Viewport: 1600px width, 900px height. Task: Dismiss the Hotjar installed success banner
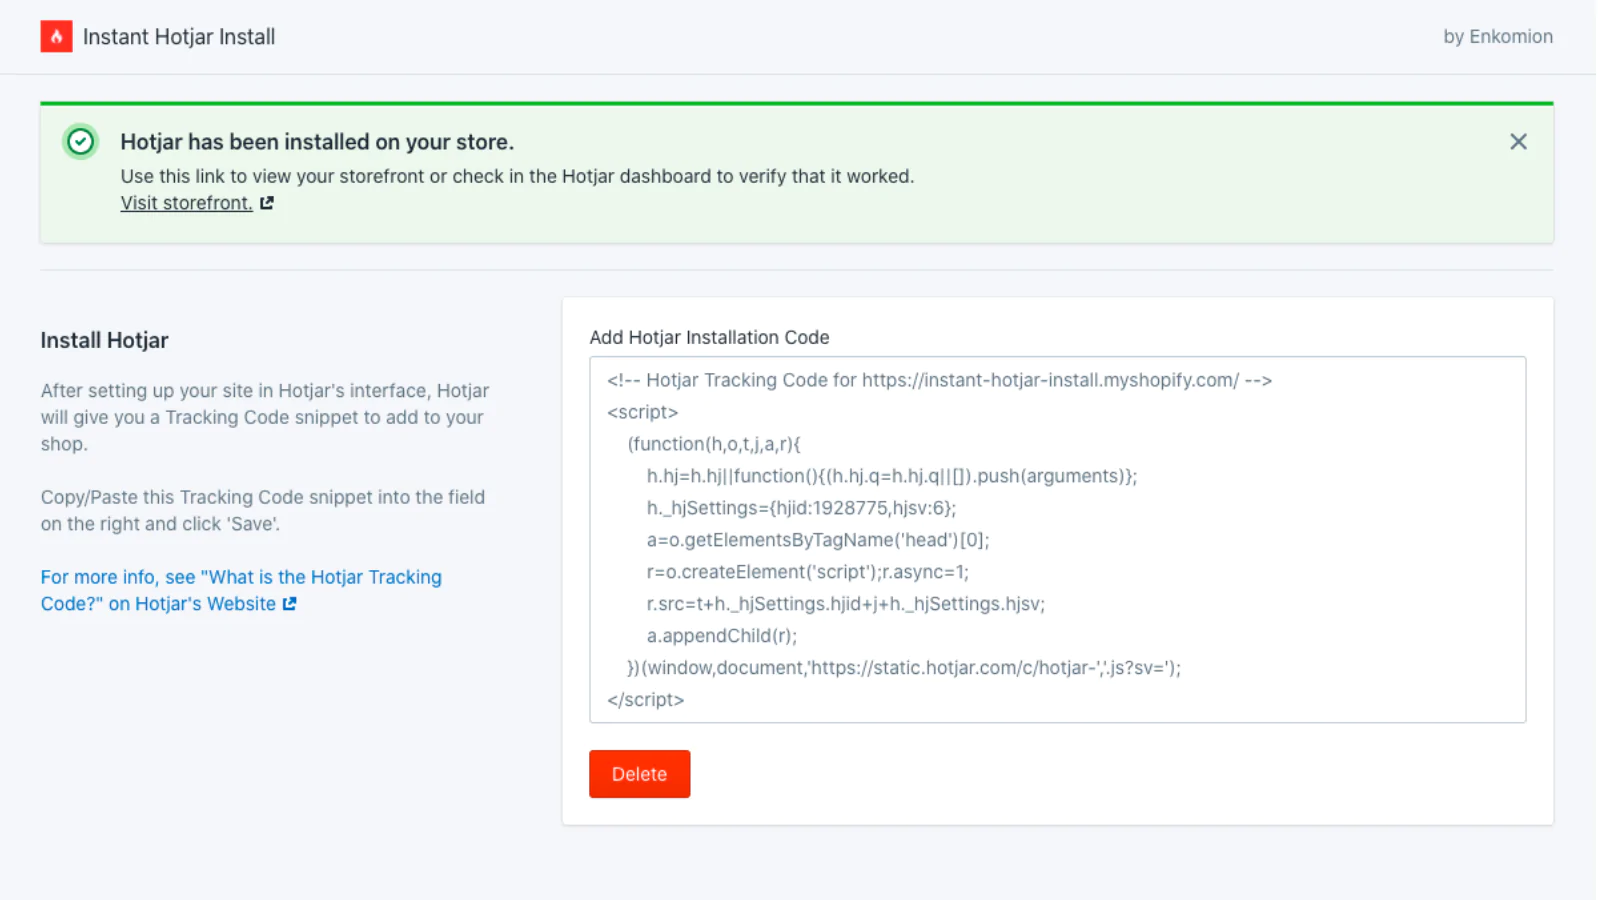[1517, 142]
